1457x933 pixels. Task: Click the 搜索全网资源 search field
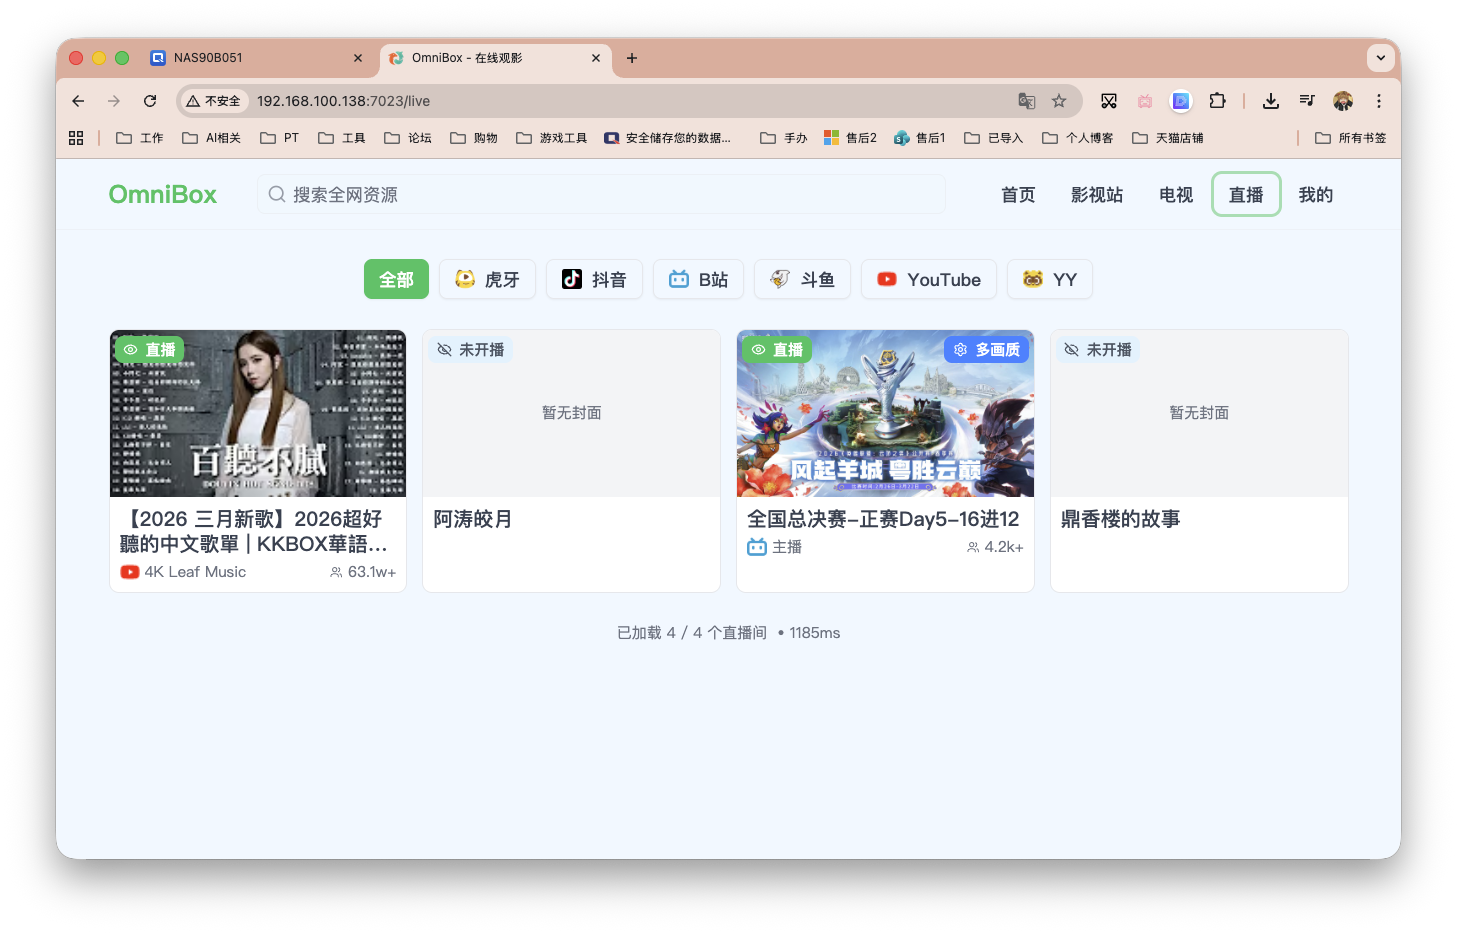pyautogui.click(x=601, y=194)
